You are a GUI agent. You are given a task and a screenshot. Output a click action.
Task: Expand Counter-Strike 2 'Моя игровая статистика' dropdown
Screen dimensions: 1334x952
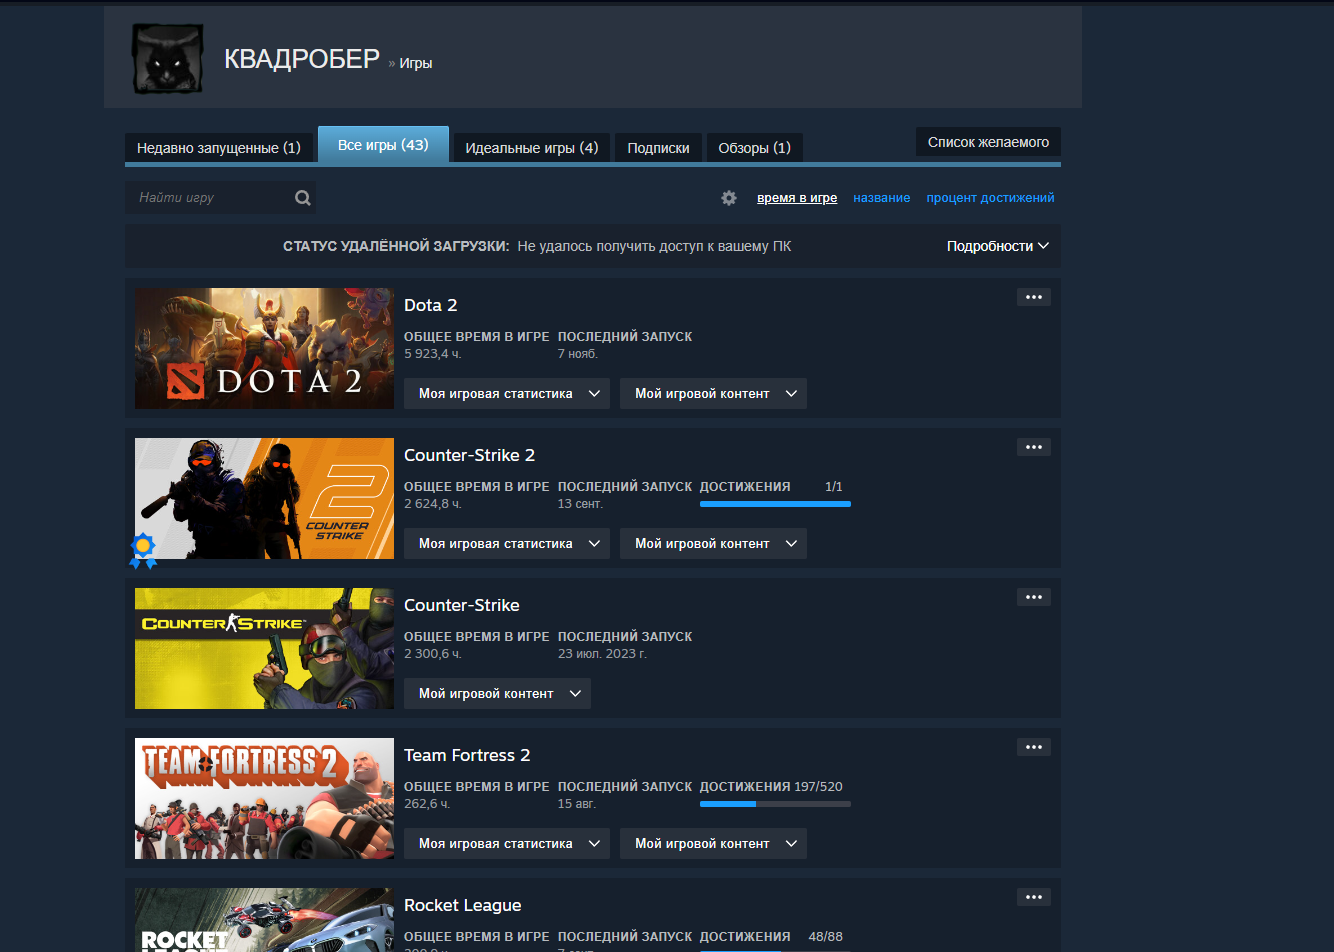[507, 544]
